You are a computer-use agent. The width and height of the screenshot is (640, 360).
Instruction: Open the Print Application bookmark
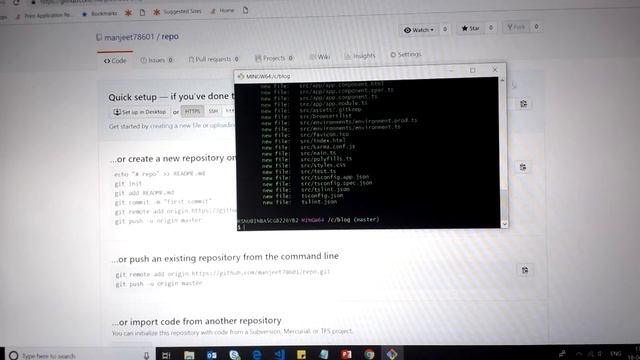tap(44, 16)
